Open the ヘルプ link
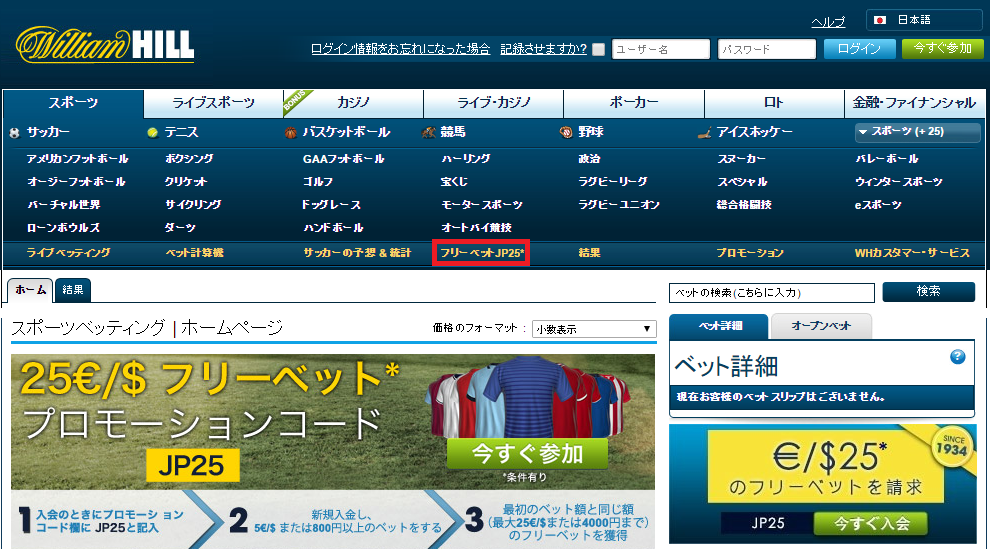The height and width of the screenshot is (549, 990). coord(828,22)
